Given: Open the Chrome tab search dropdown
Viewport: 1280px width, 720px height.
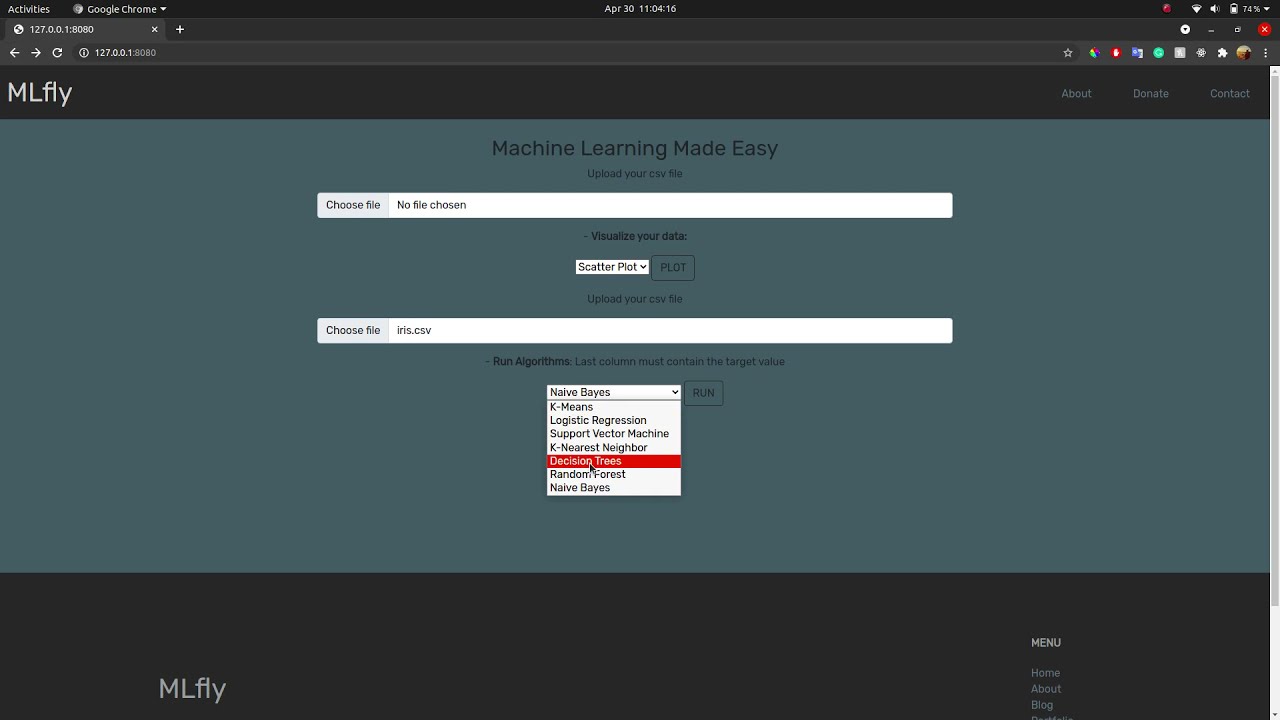Looking at the screenshot, I should point(1185,29).
